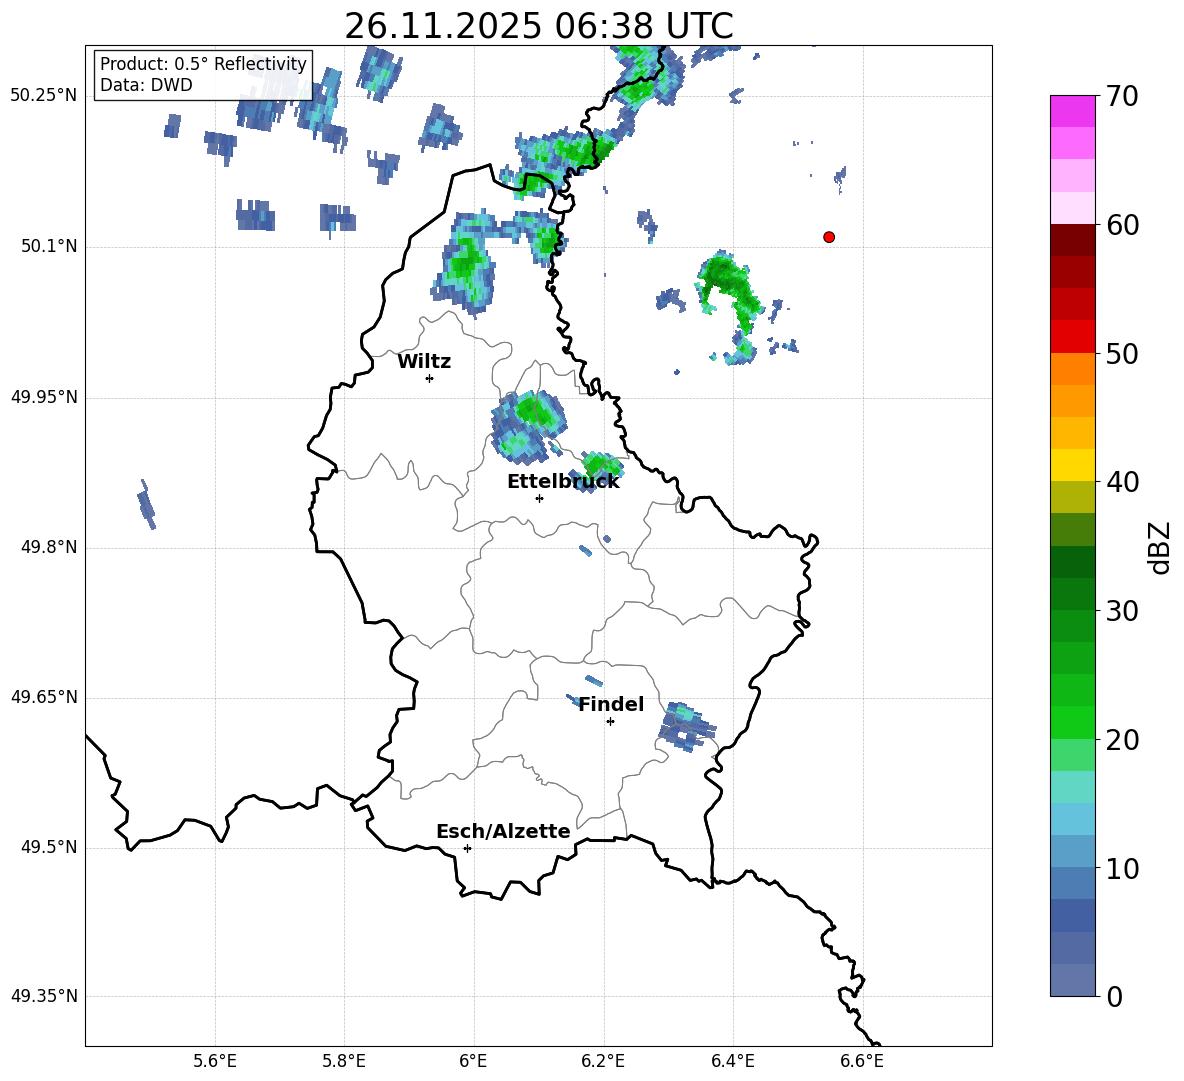
Task: Click the 6.6°E longitude label
Action: tap(862, 1061)
